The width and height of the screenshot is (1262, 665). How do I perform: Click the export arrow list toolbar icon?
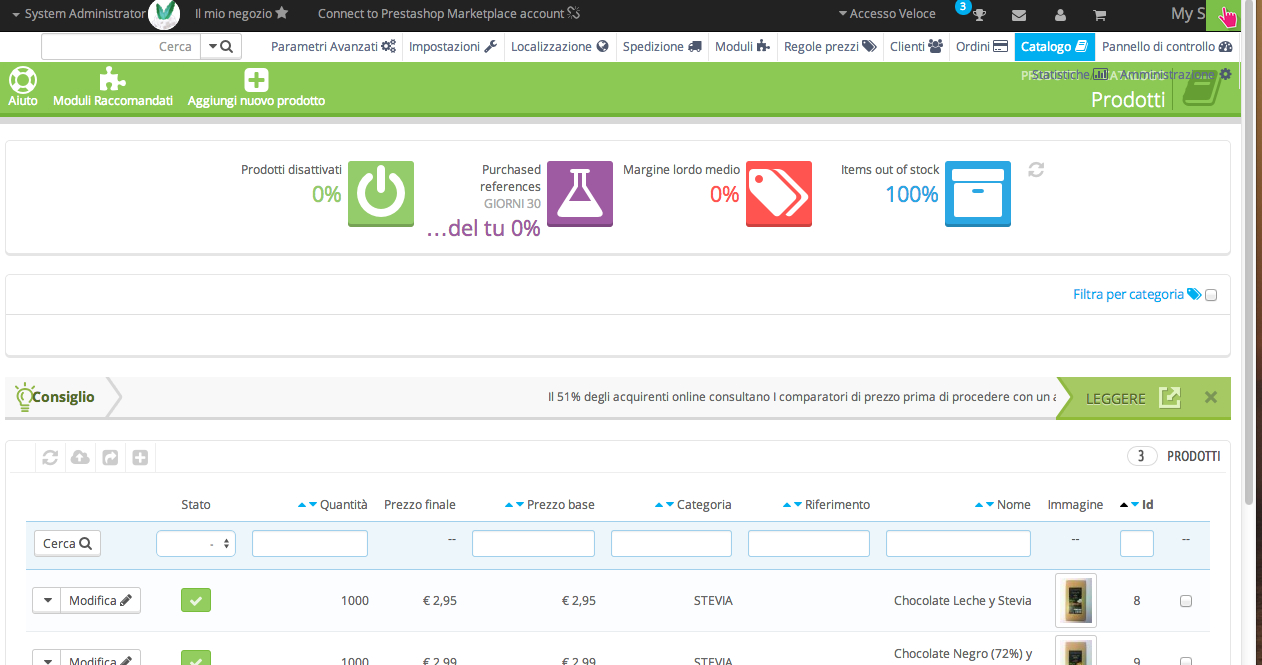pos(110,457)
